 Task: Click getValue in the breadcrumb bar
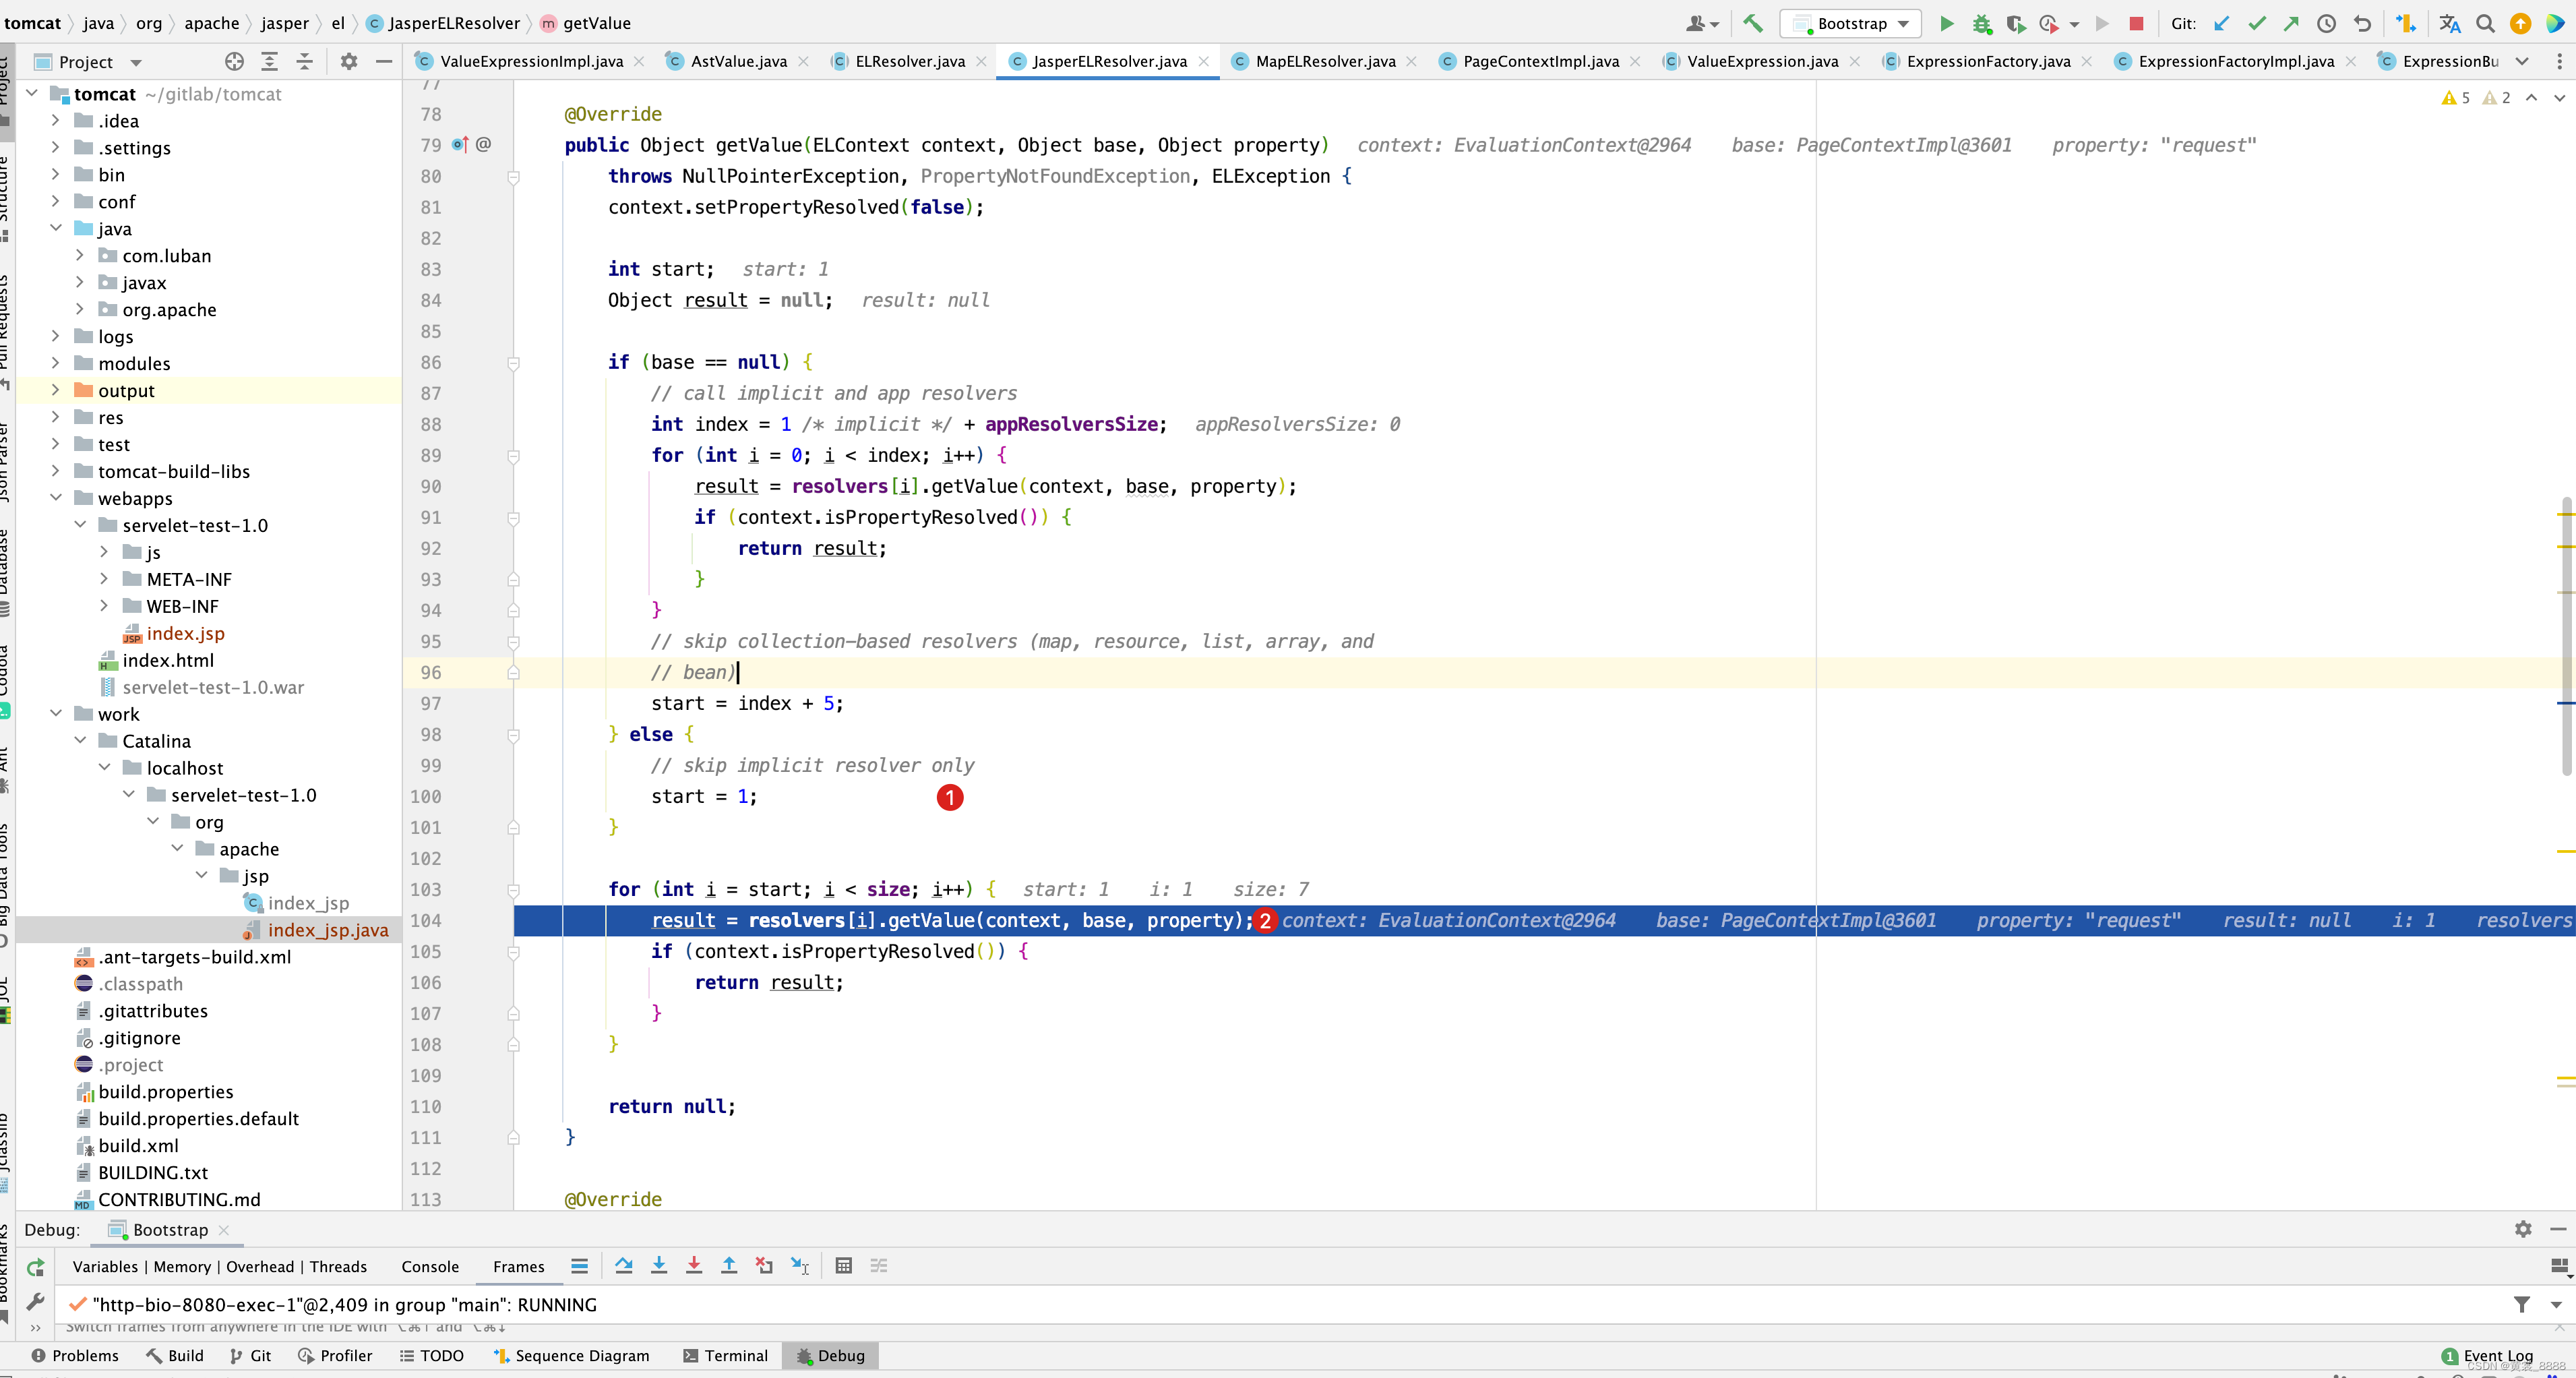[x=596, y=23]
